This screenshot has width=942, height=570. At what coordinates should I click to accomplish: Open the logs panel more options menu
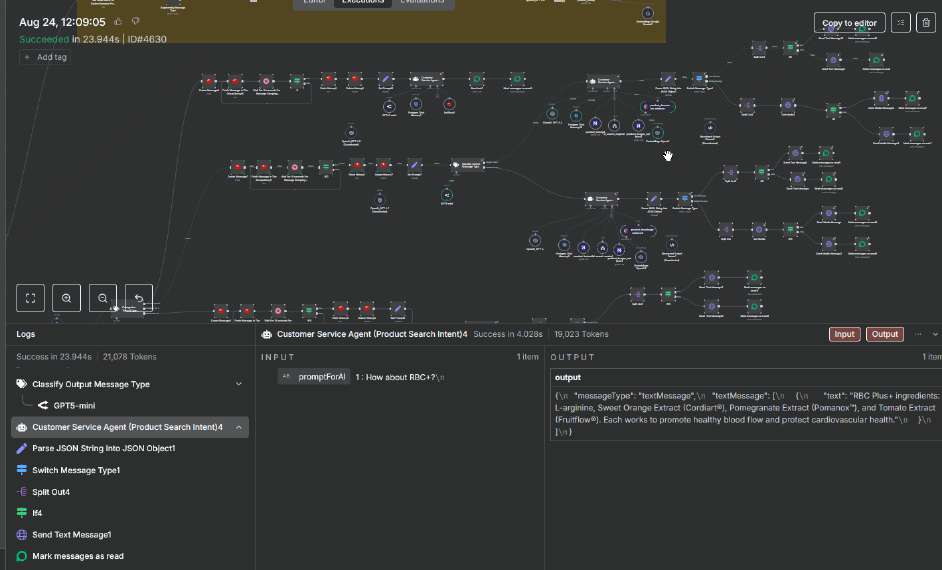(918, 334)
